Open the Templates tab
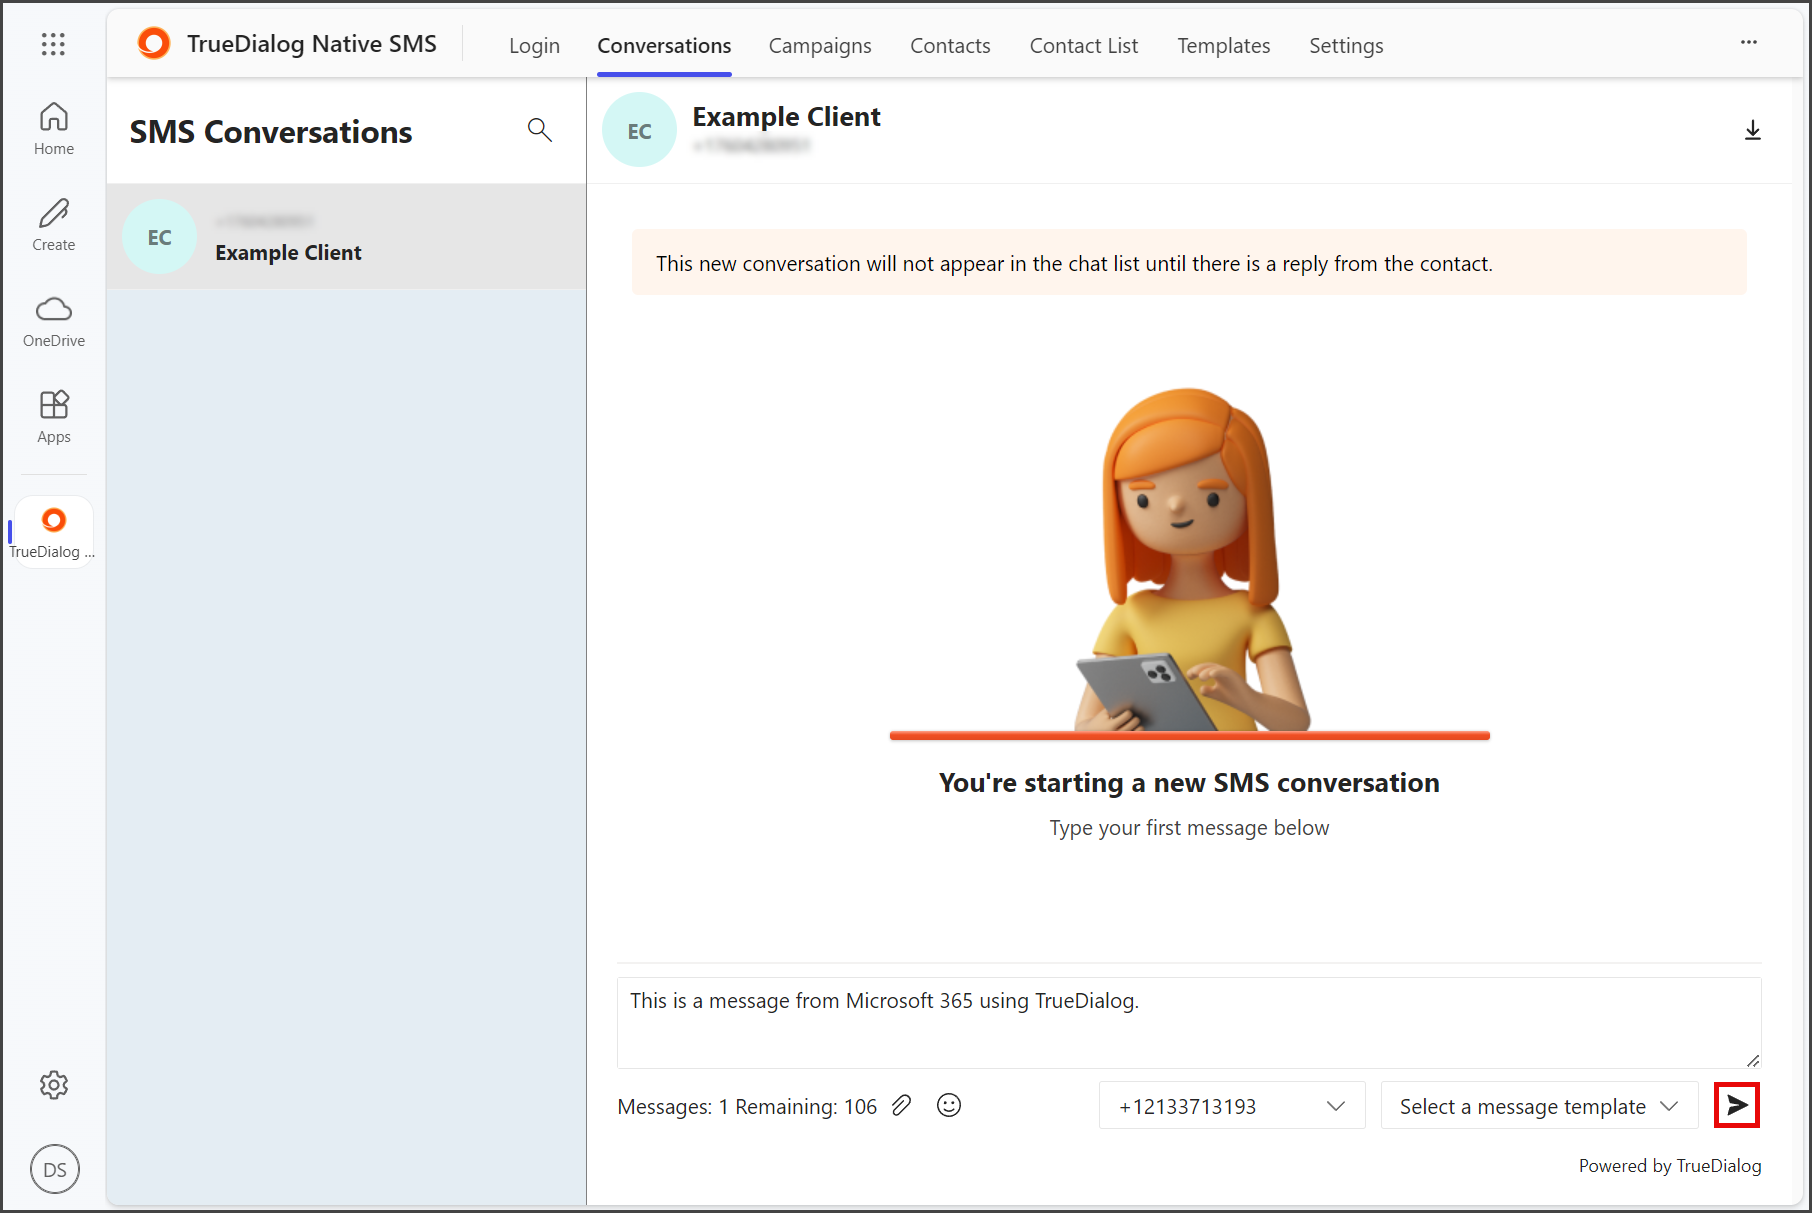Screen dimensions: 1812x1213 tap(1224, 46)
